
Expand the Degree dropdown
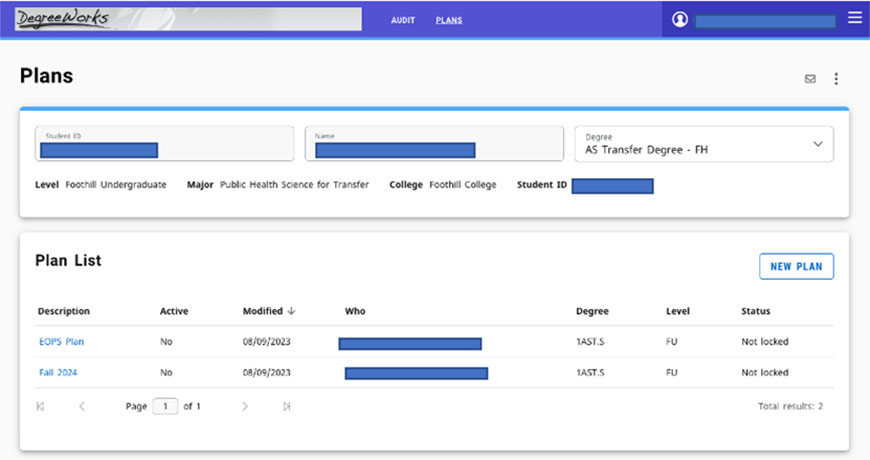tap(817, 144)
